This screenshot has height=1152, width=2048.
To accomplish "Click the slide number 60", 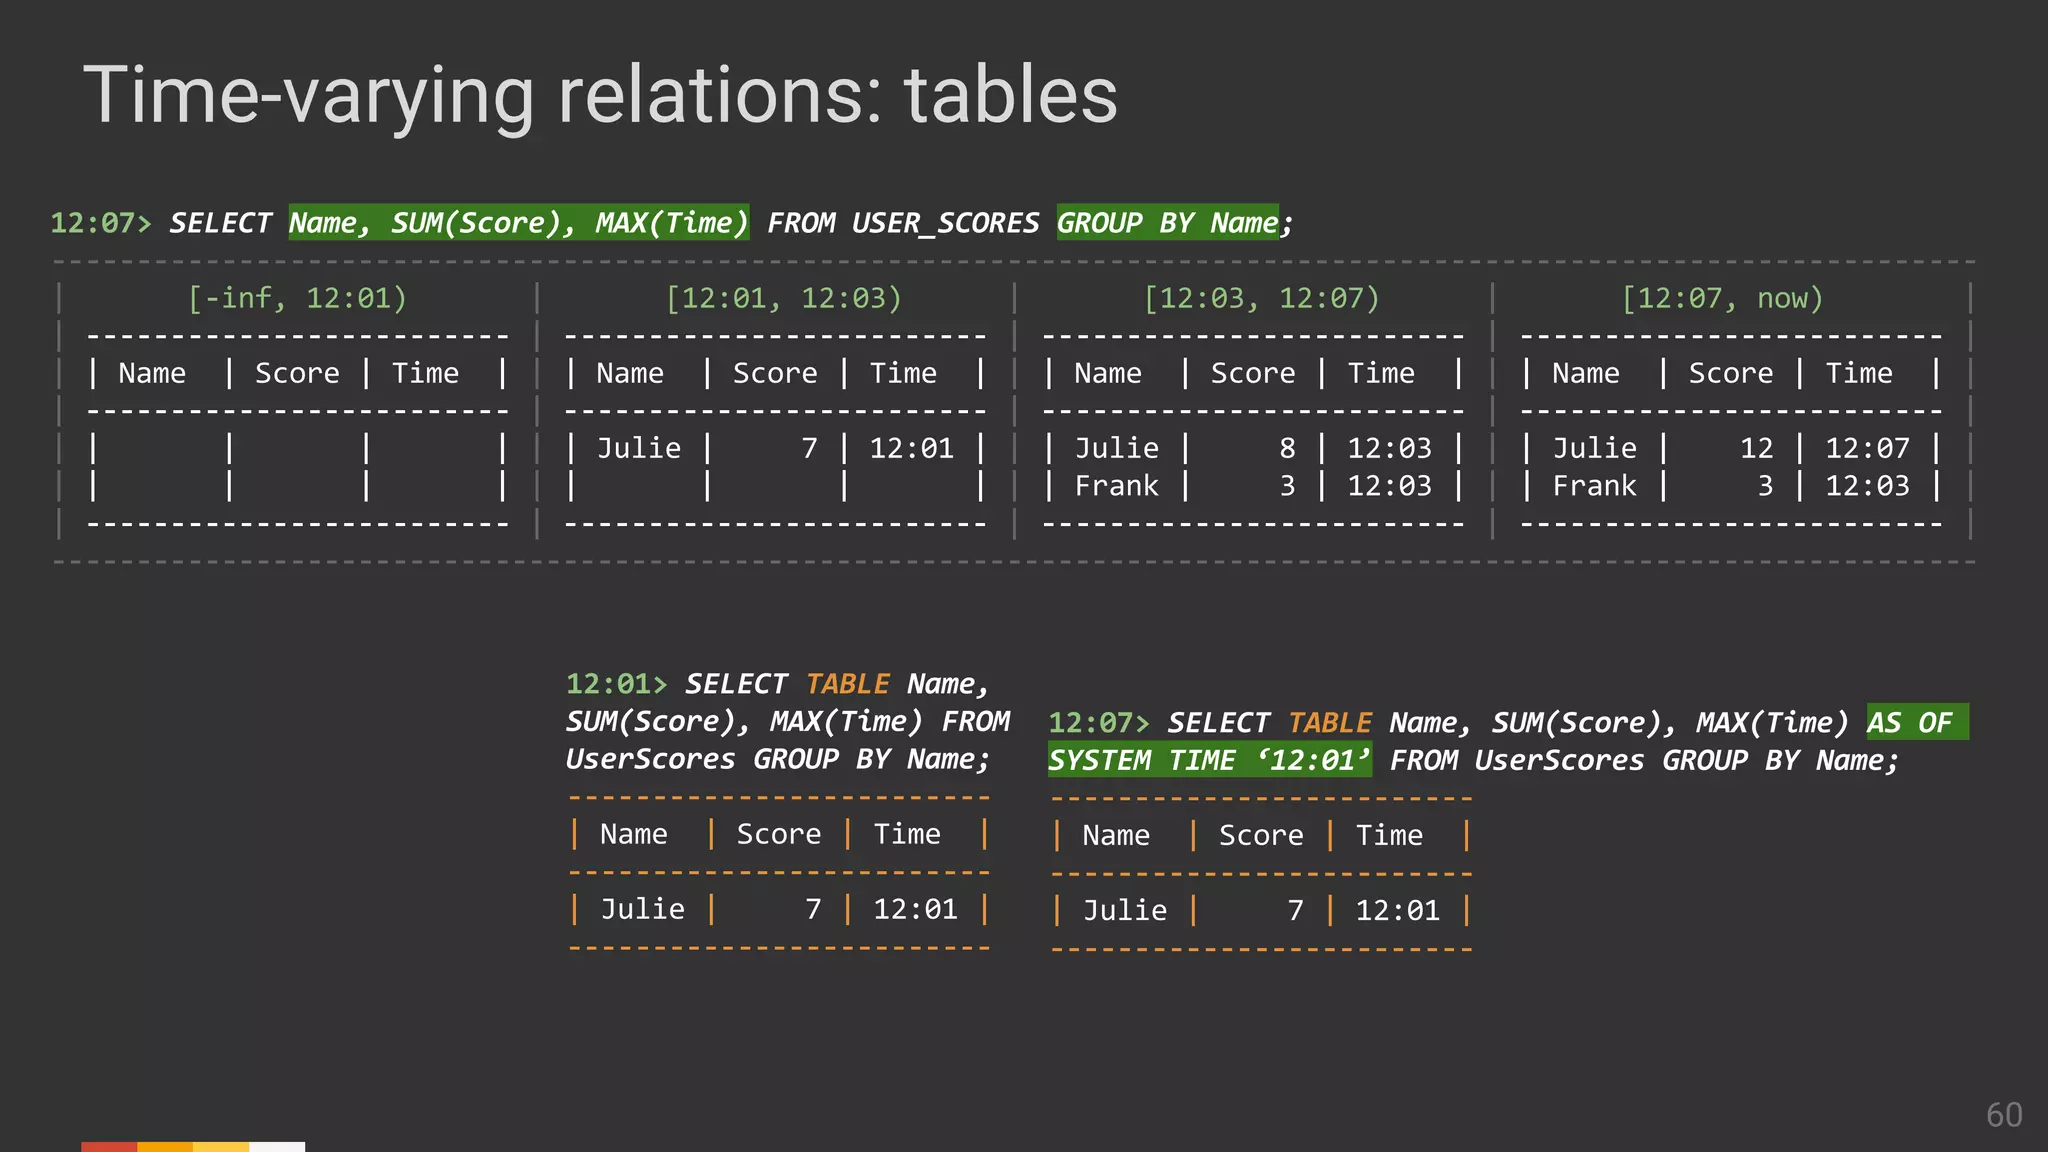I will 2004,1115.
